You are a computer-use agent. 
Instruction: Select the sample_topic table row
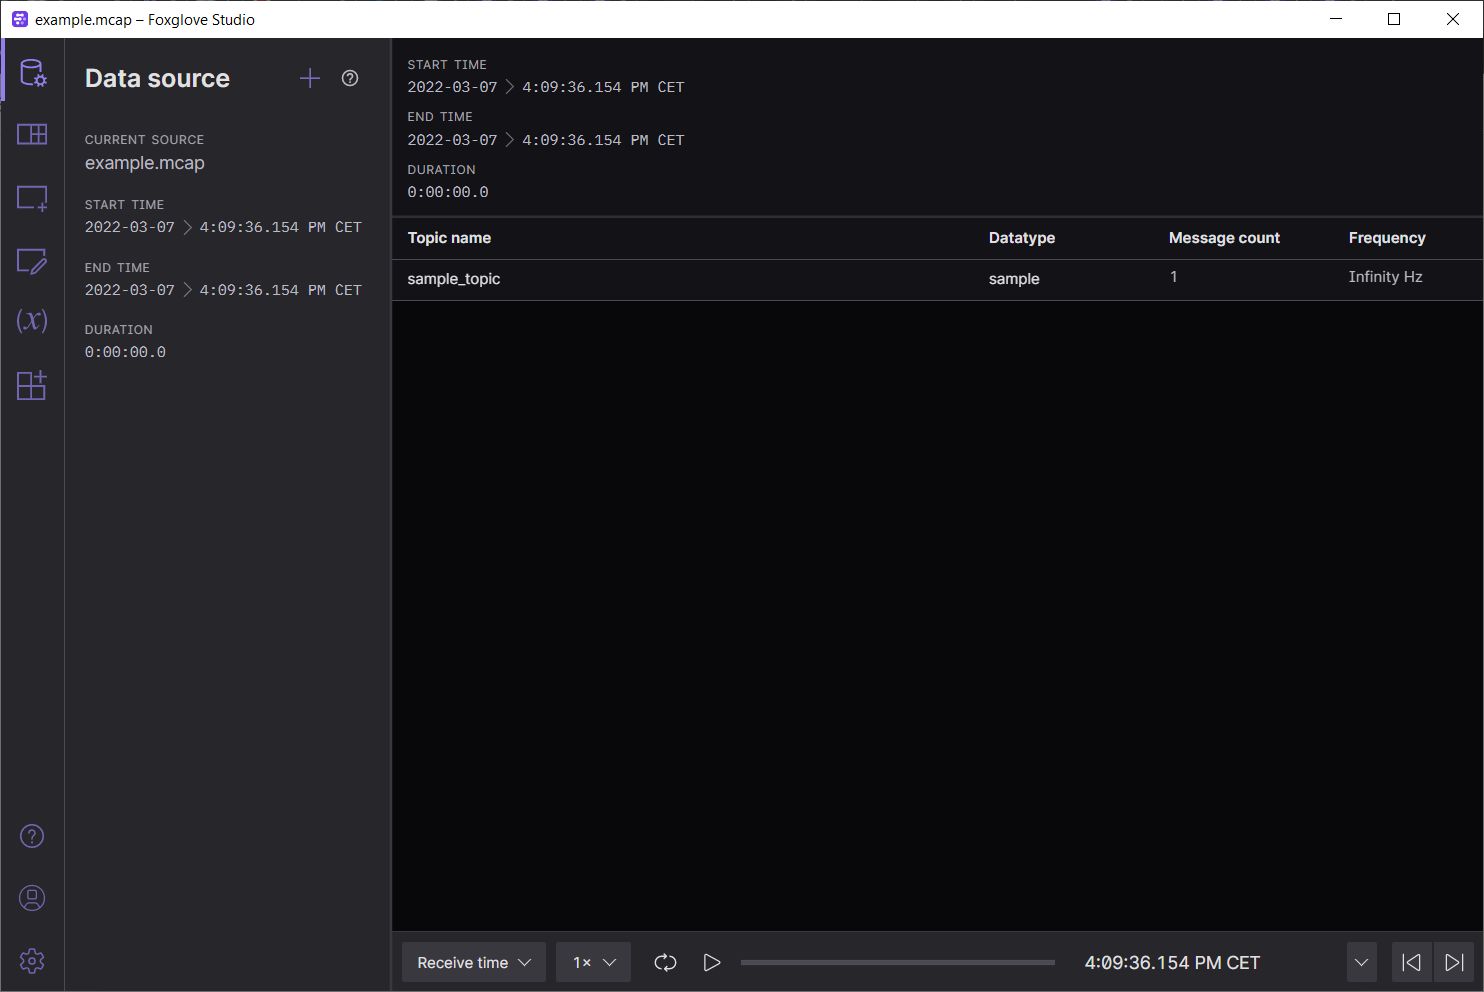tap(454, 279)
